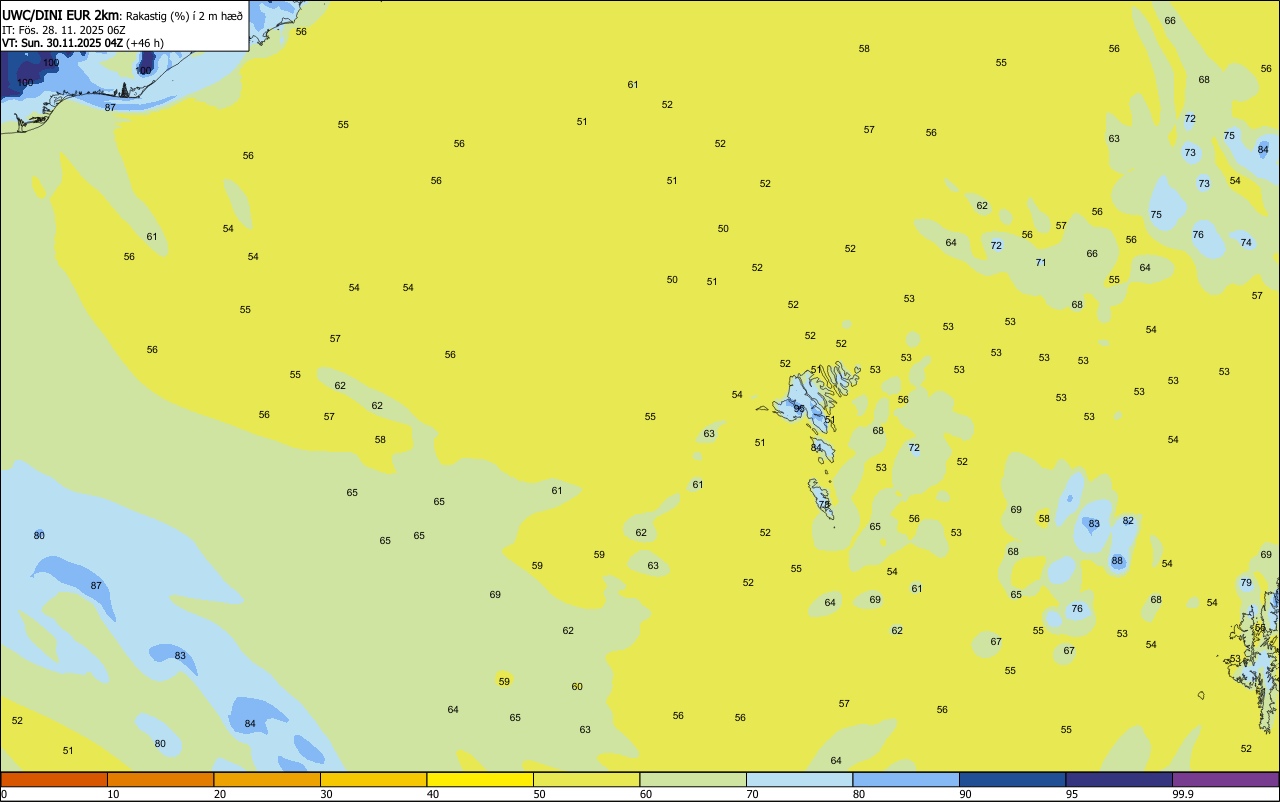Click the "90" legend tick label
The height and width of the screenshot is (802, 1280).
966,794
